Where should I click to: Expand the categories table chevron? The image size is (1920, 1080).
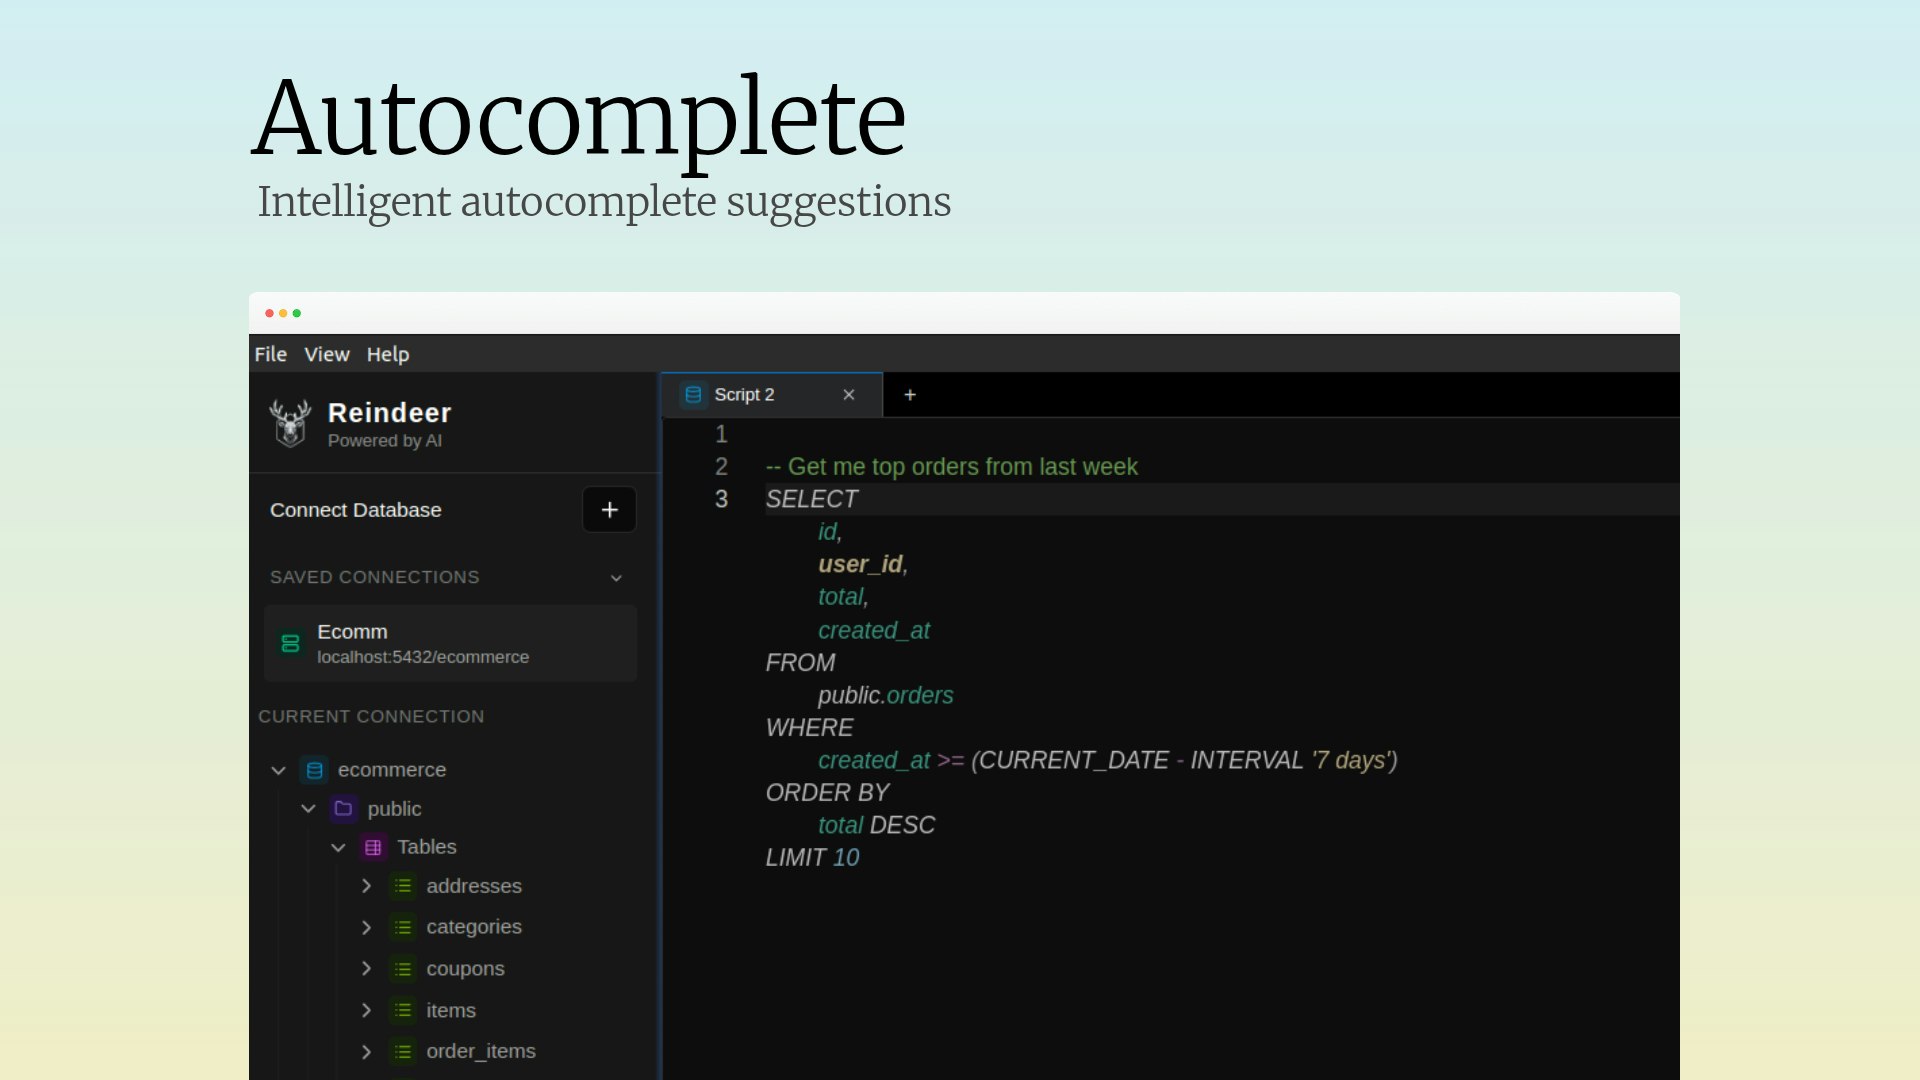point(366,927)
